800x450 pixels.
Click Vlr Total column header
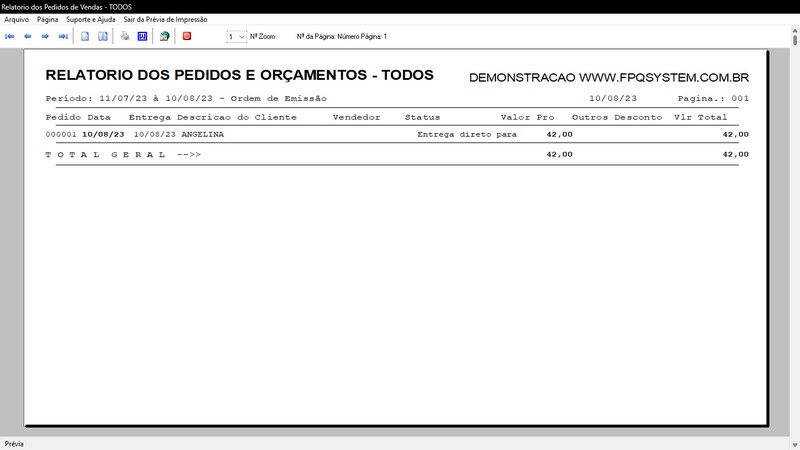point(701,117)
